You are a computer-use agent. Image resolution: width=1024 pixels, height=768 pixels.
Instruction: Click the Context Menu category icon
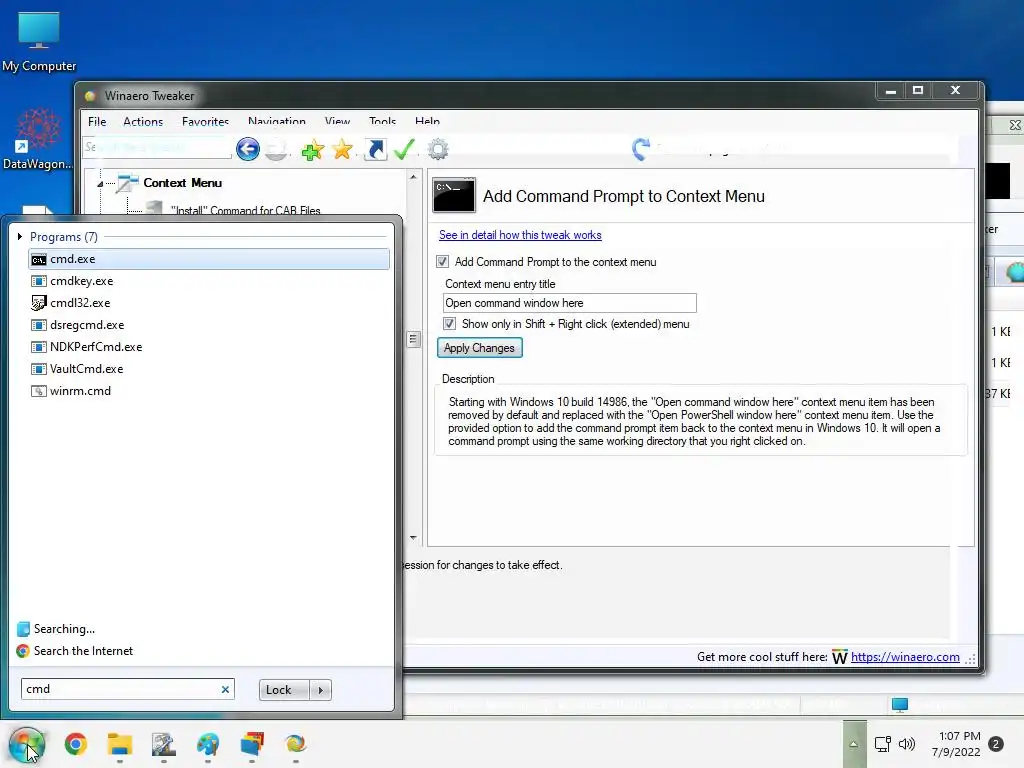tap(127, 184)
